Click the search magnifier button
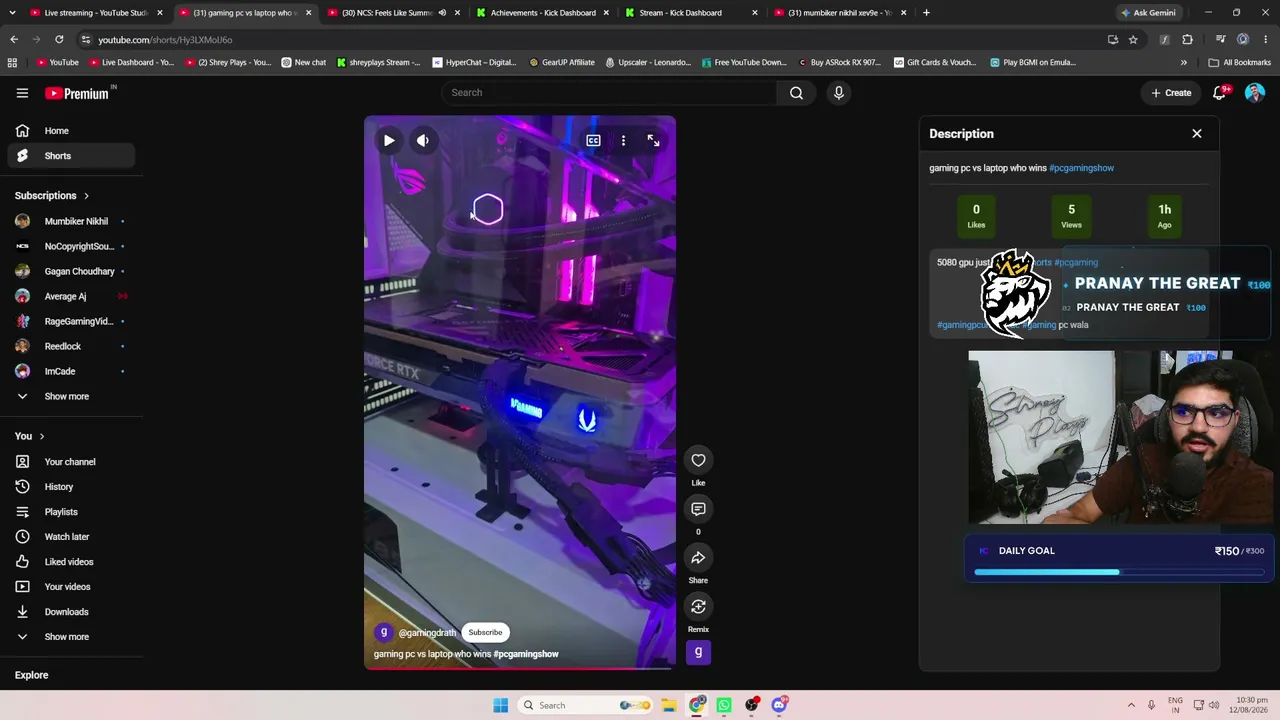 pyautogui.click(x=796, y=93)
